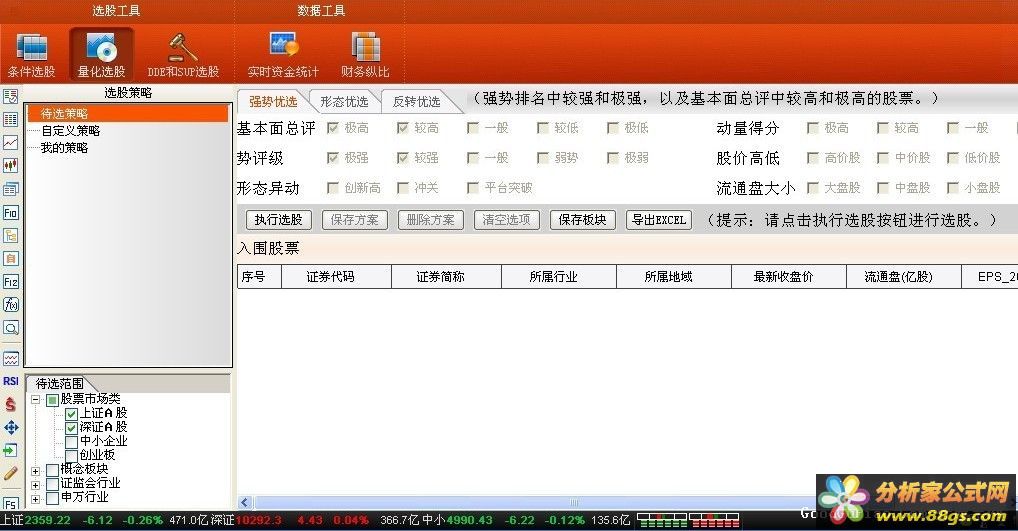This screenshot has height=531, width=1018.
Task: Click the F10 sidebar icon
Action: tap(10, 212)
